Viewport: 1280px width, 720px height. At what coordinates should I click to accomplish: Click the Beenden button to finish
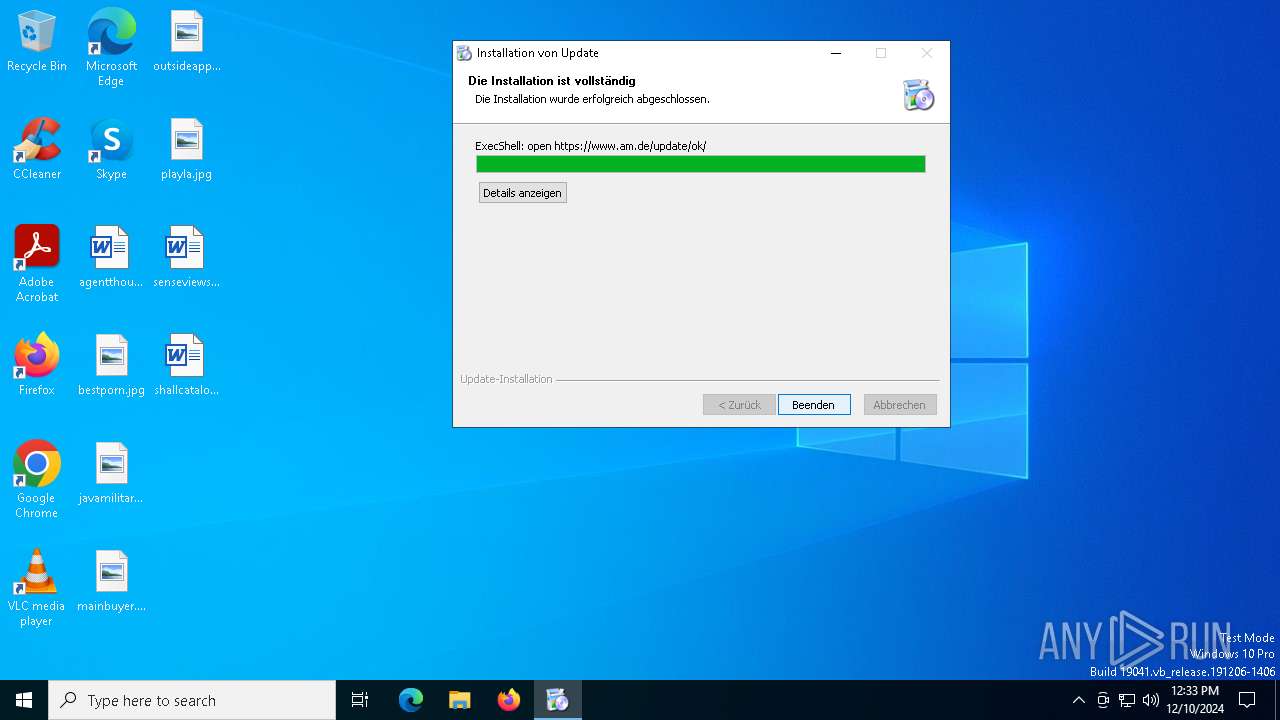point(814,405)
